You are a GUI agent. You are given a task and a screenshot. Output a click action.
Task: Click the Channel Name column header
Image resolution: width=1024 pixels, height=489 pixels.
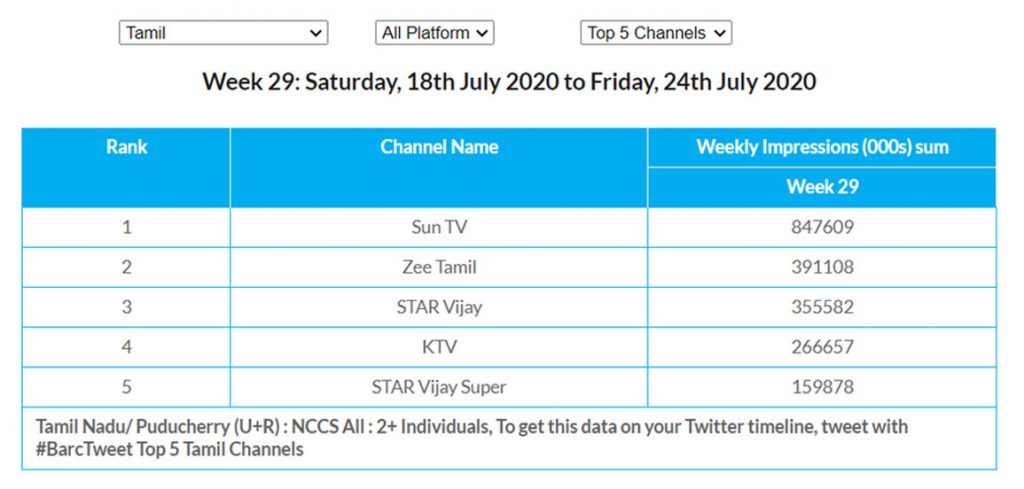(x=439, y=147)
